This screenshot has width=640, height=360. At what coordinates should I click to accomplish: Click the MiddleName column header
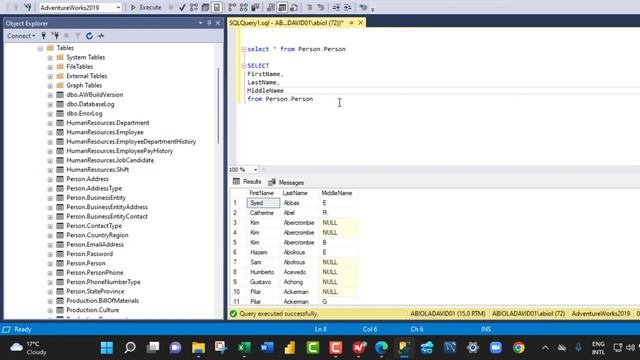[338, 193]
